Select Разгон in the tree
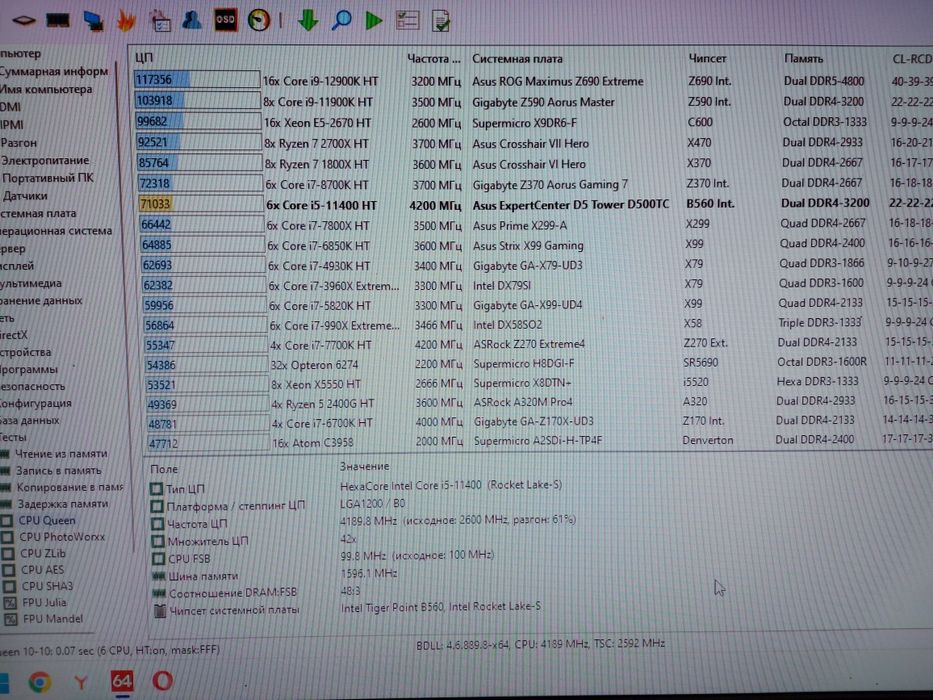 [18, 143]
